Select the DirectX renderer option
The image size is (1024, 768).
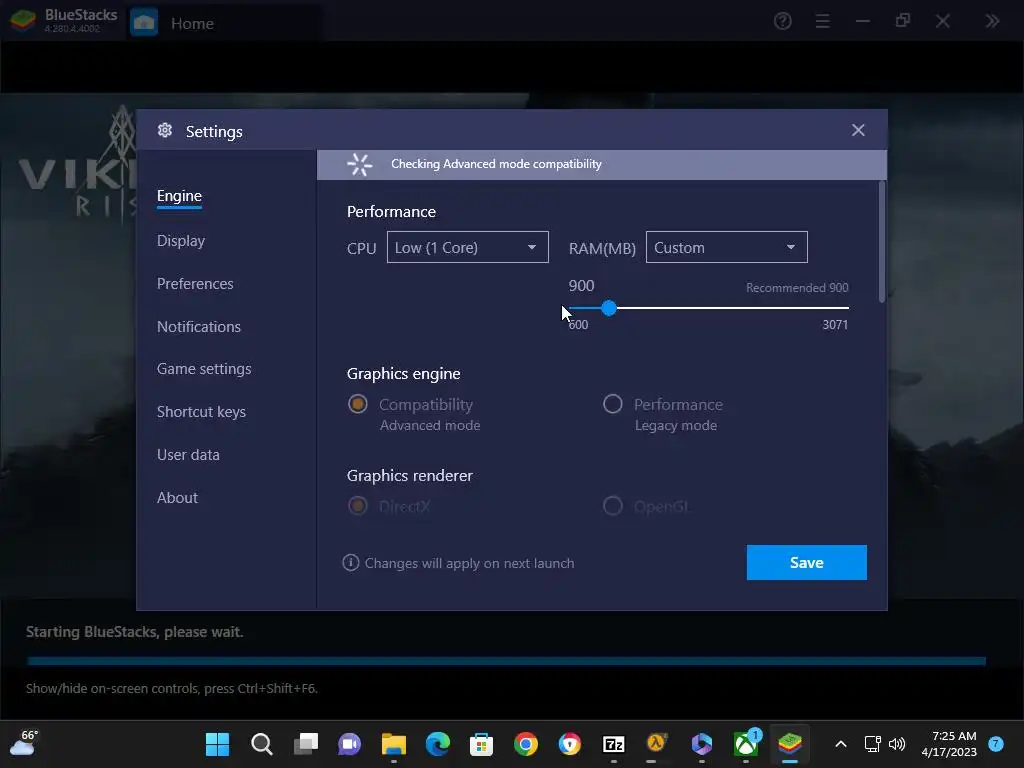357,505
